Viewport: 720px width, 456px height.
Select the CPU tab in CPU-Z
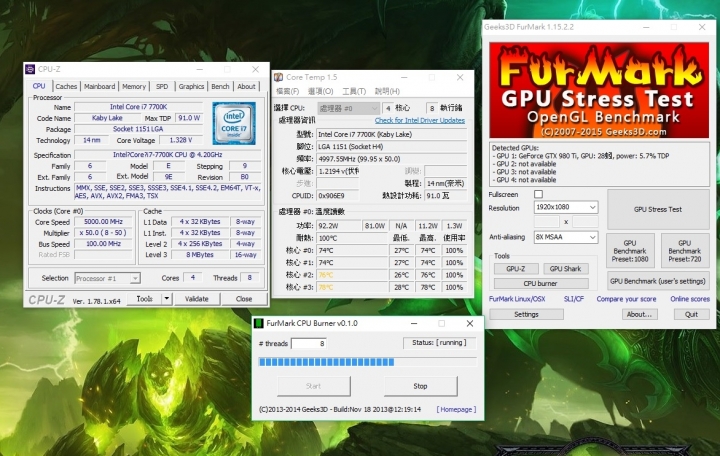click(39, 86)
